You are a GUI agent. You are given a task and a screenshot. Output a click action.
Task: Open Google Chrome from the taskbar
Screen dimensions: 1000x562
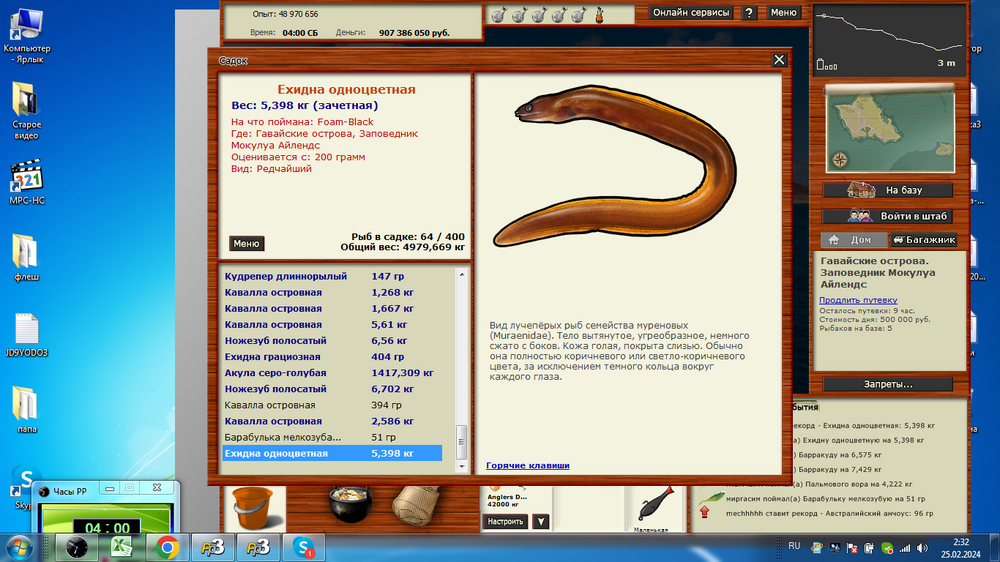[167, 547]
